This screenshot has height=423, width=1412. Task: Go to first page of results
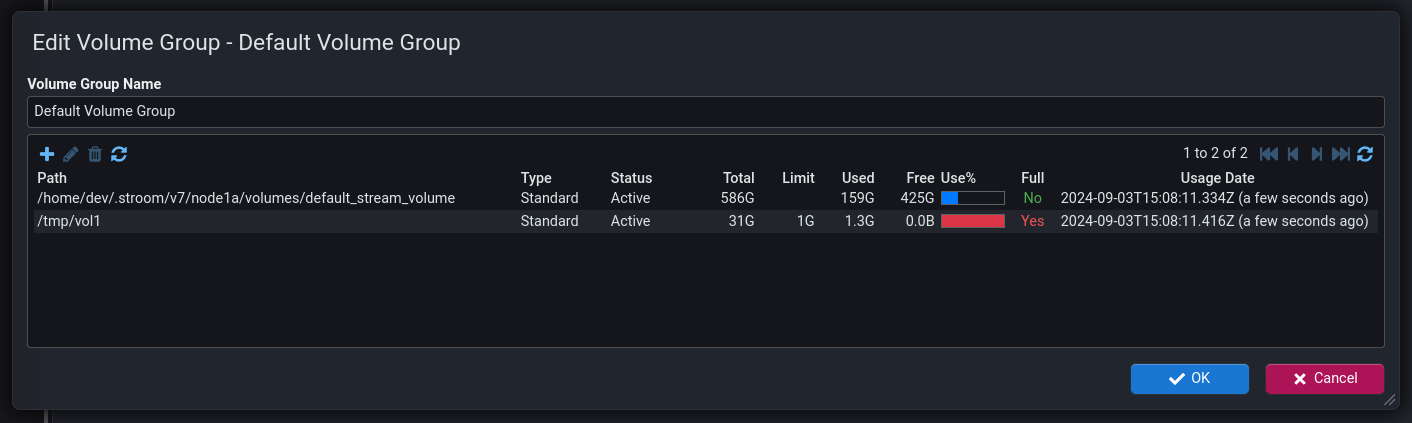[x=1269, y=154]
